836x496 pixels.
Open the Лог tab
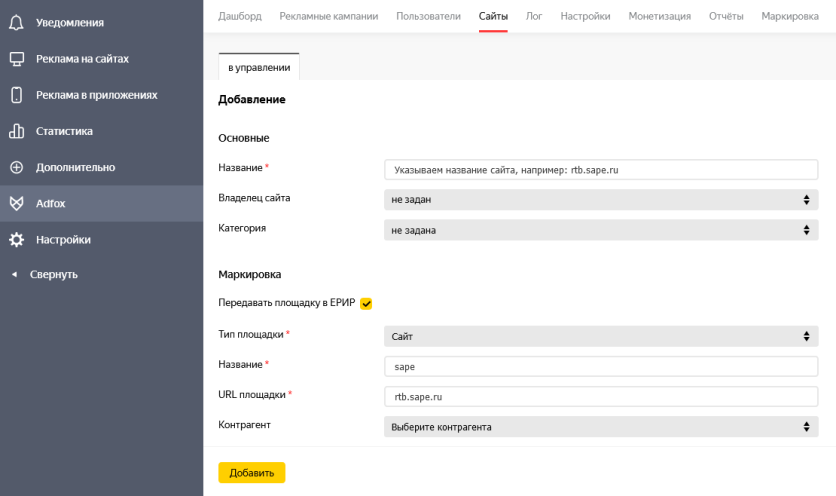pyautogui.click(x=534, y=16)
